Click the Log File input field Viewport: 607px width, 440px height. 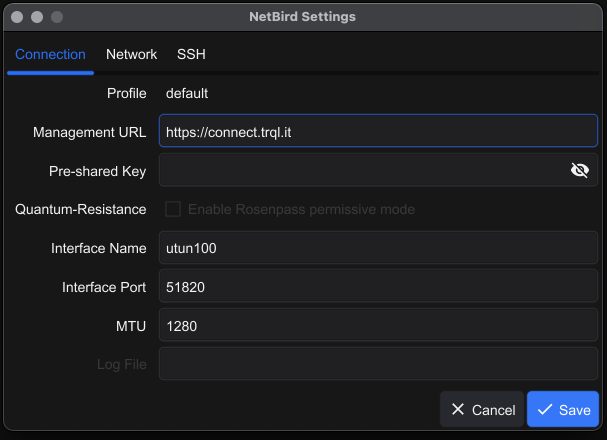pos(378,364)
